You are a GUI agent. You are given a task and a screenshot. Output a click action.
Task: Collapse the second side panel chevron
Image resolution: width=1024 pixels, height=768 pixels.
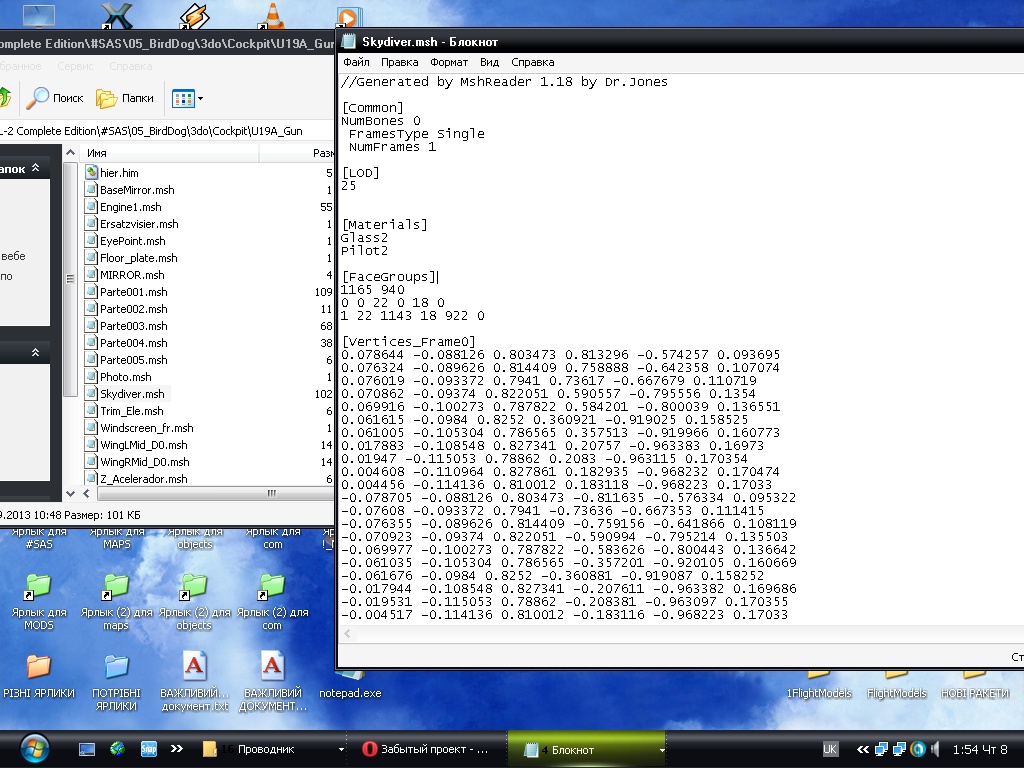click(x=35, y=352)
